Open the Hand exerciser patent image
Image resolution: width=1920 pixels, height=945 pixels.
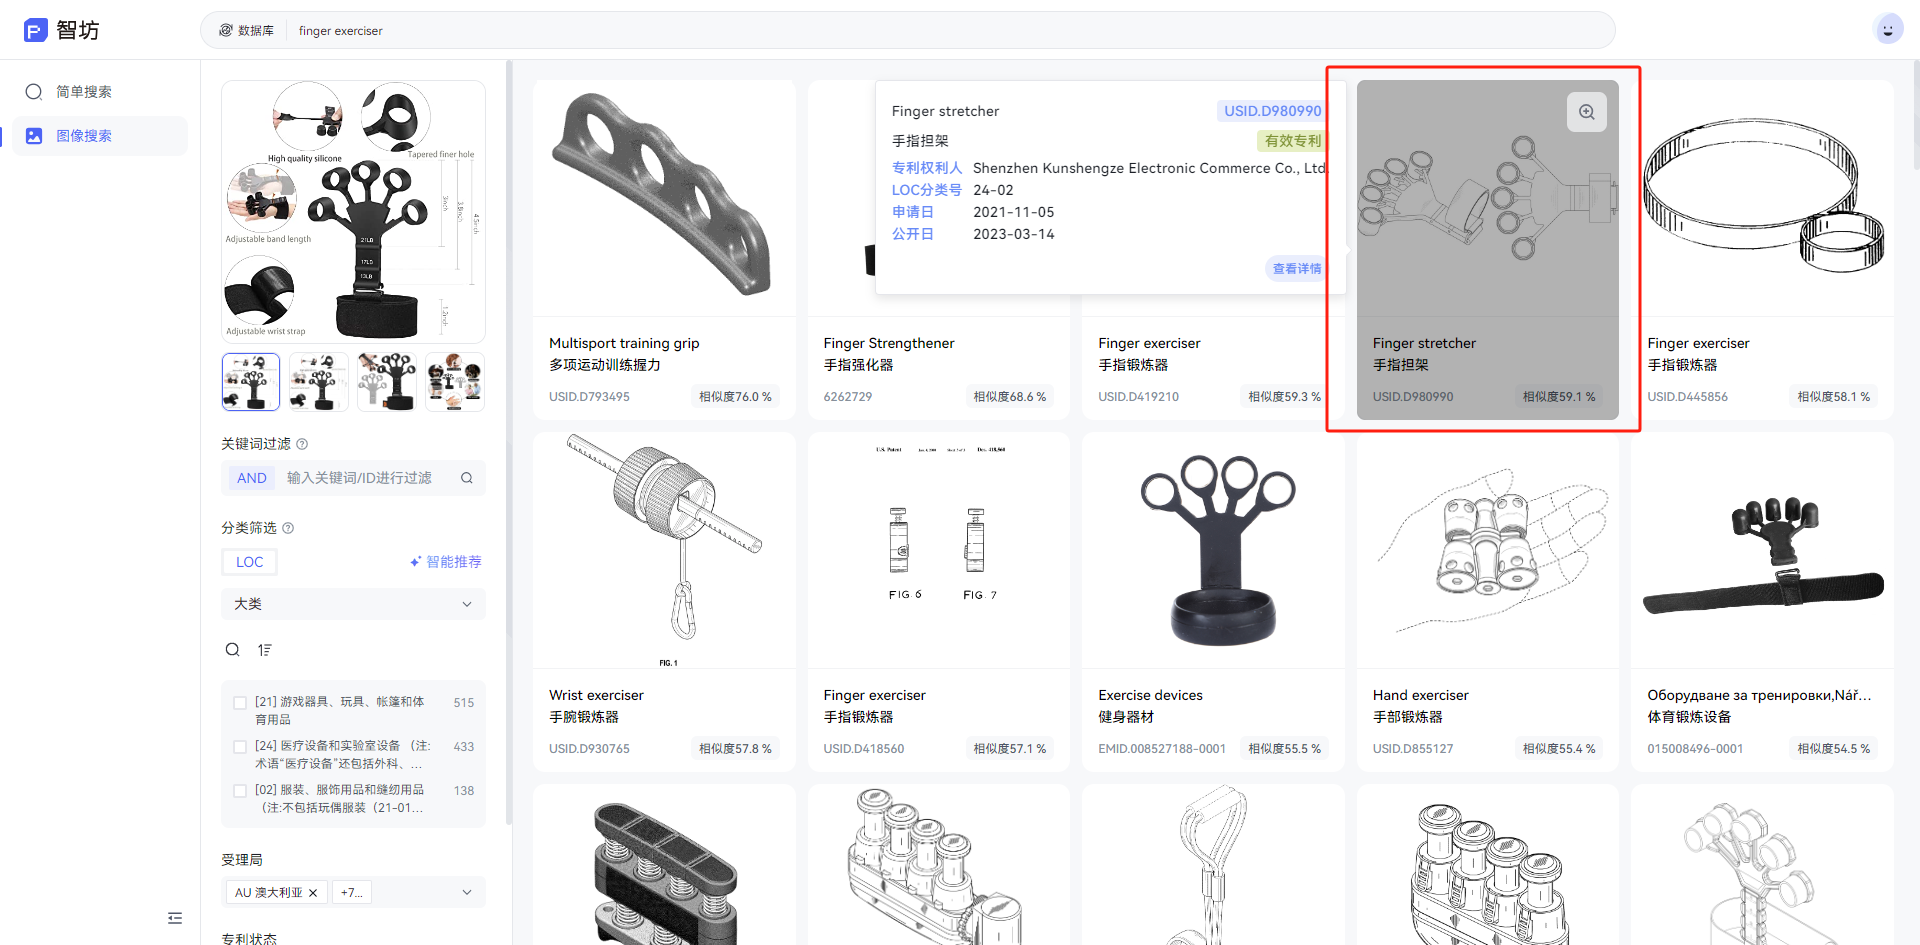pos(1488,550)
